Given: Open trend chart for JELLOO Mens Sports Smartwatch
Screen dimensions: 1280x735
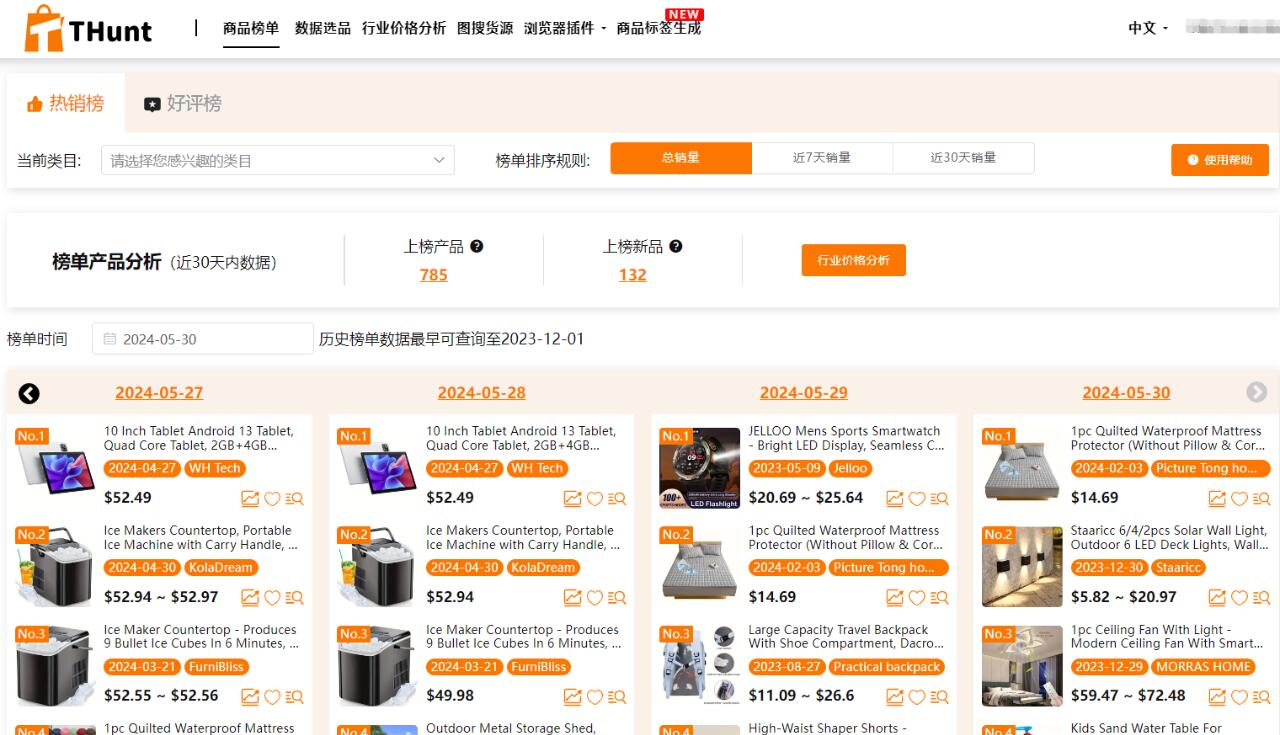Looking at the screenshot, I should [895, 498].
